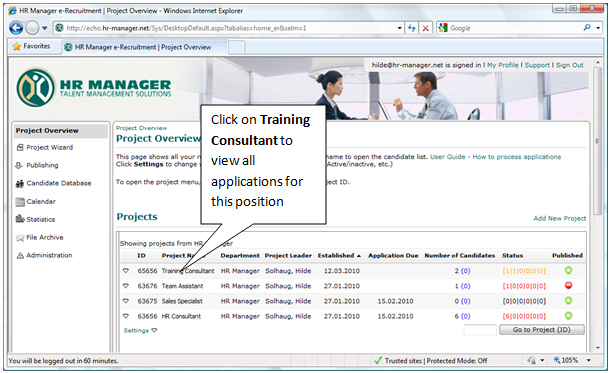Screen dimensions: 611x373
Task: Open the address bar history dropdown
Action: click(399, 28)
